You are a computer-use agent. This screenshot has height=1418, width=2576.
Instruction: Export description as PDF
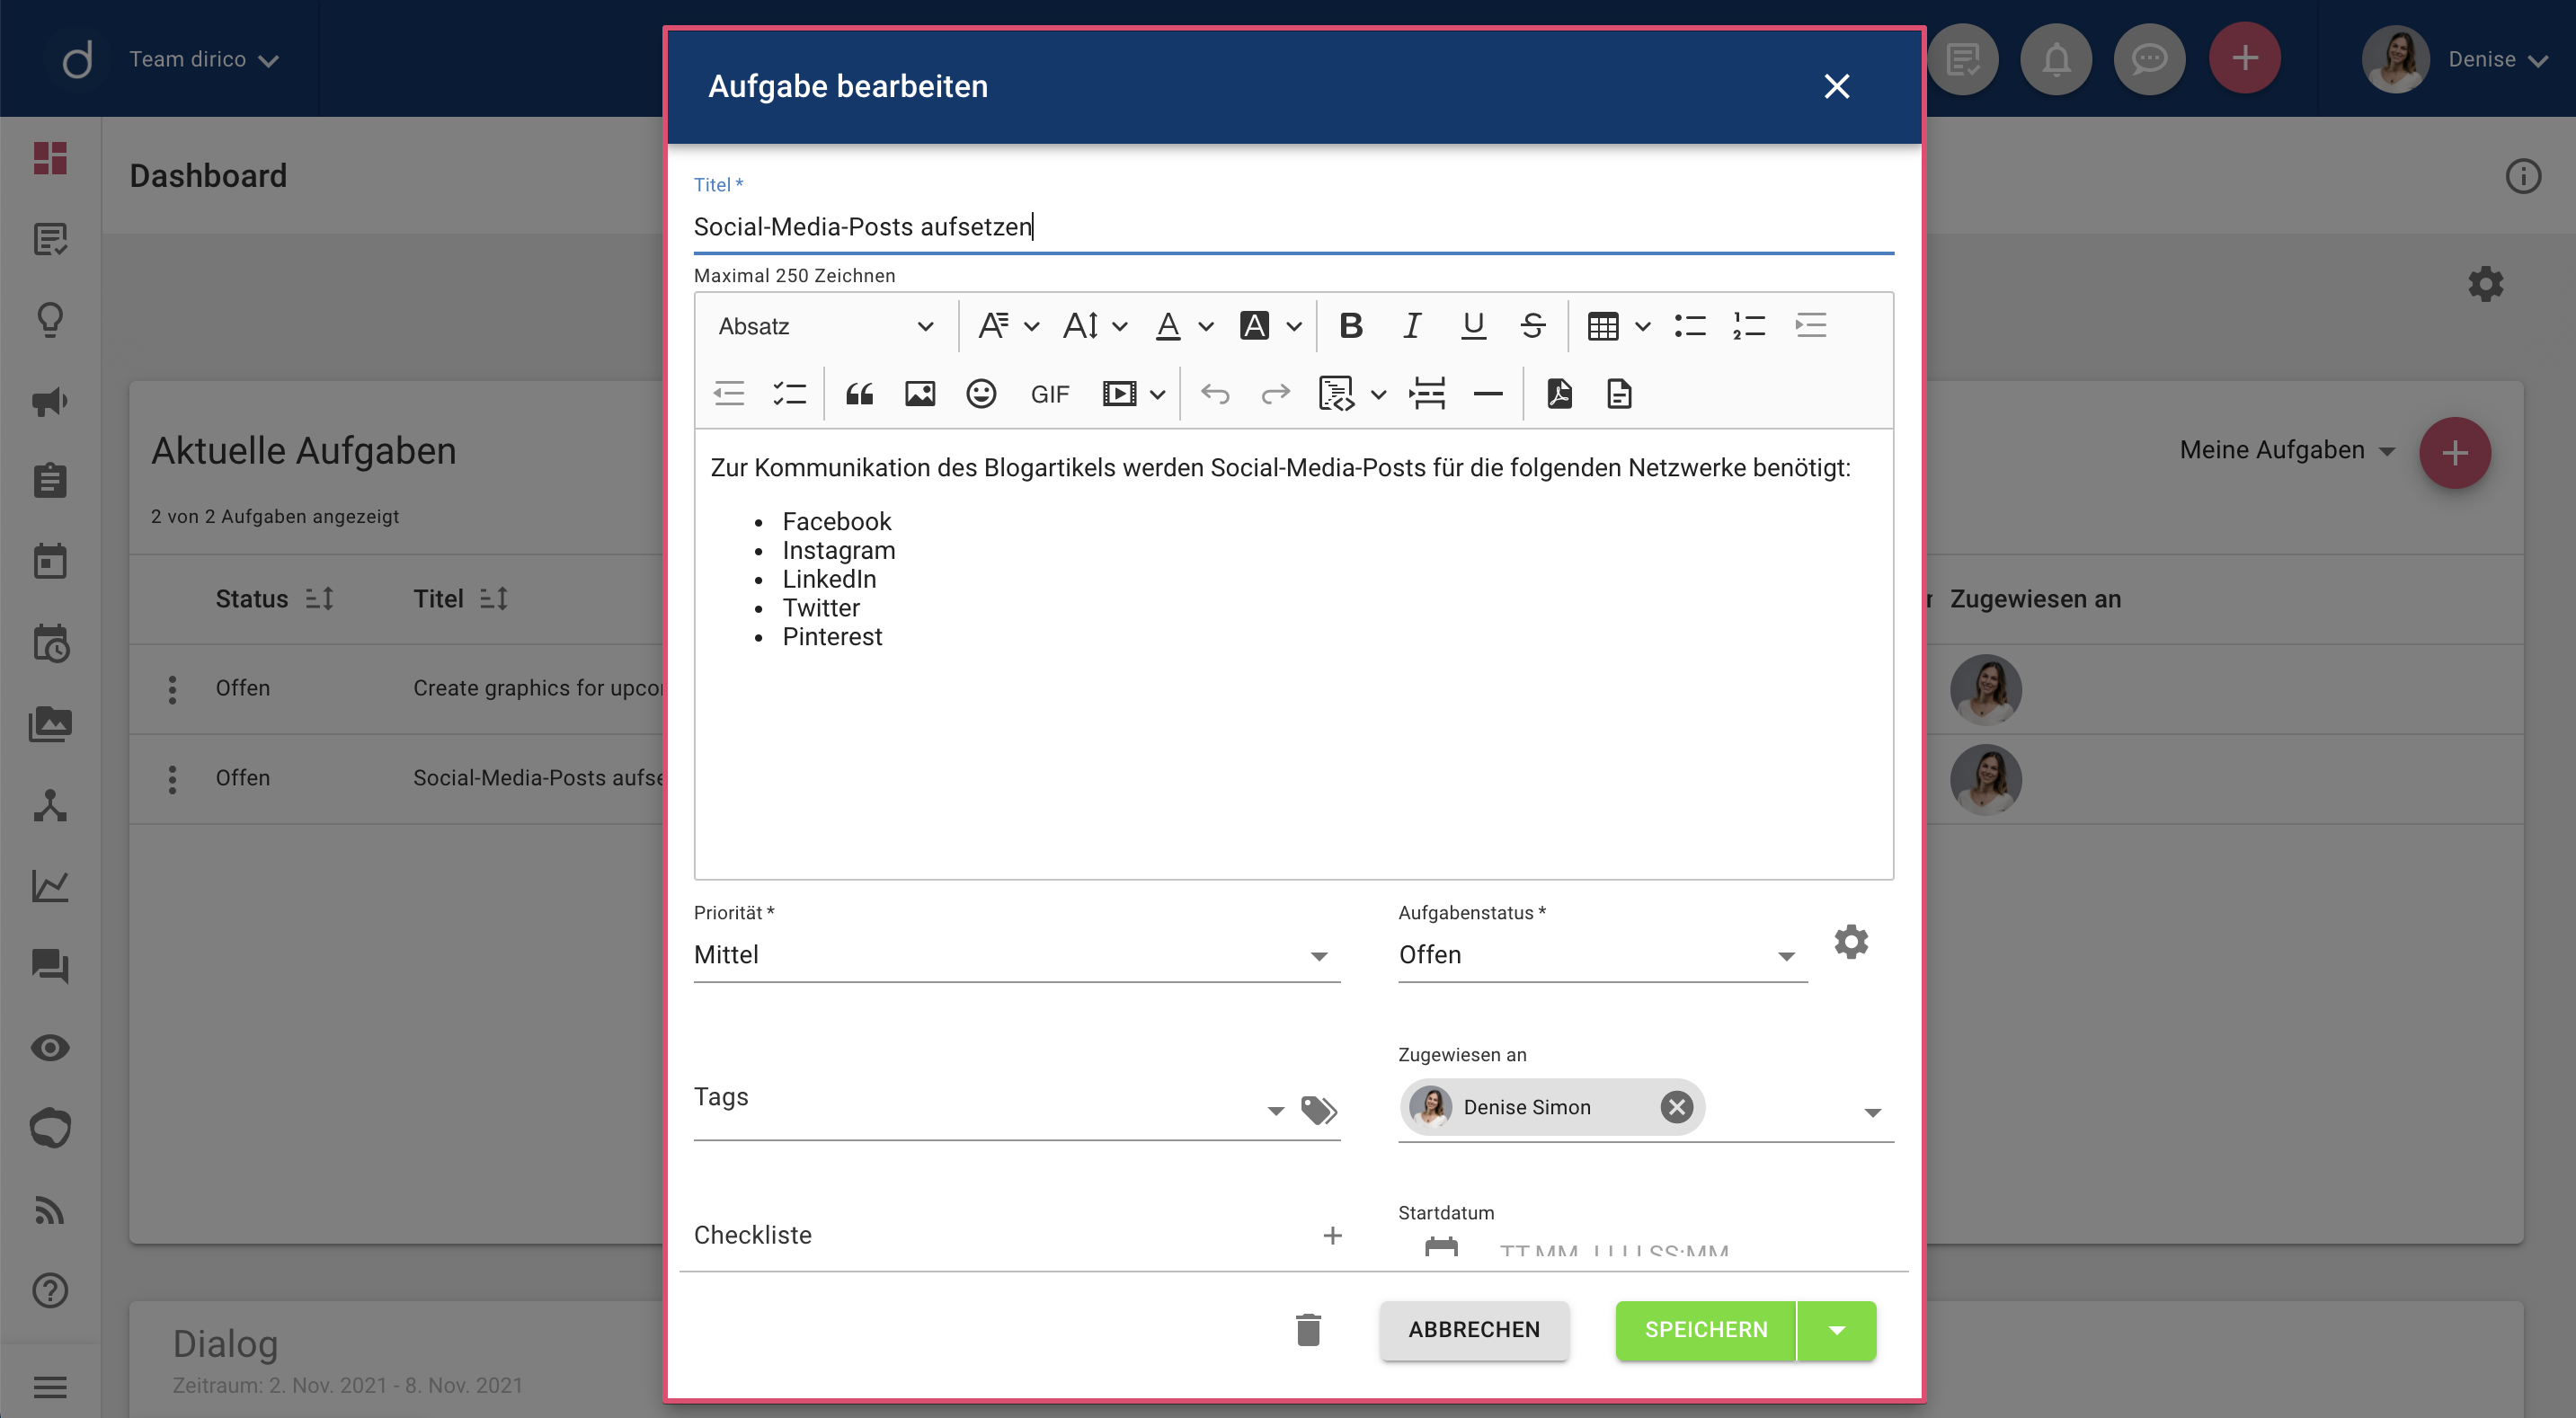click(x=1560, y=394)
